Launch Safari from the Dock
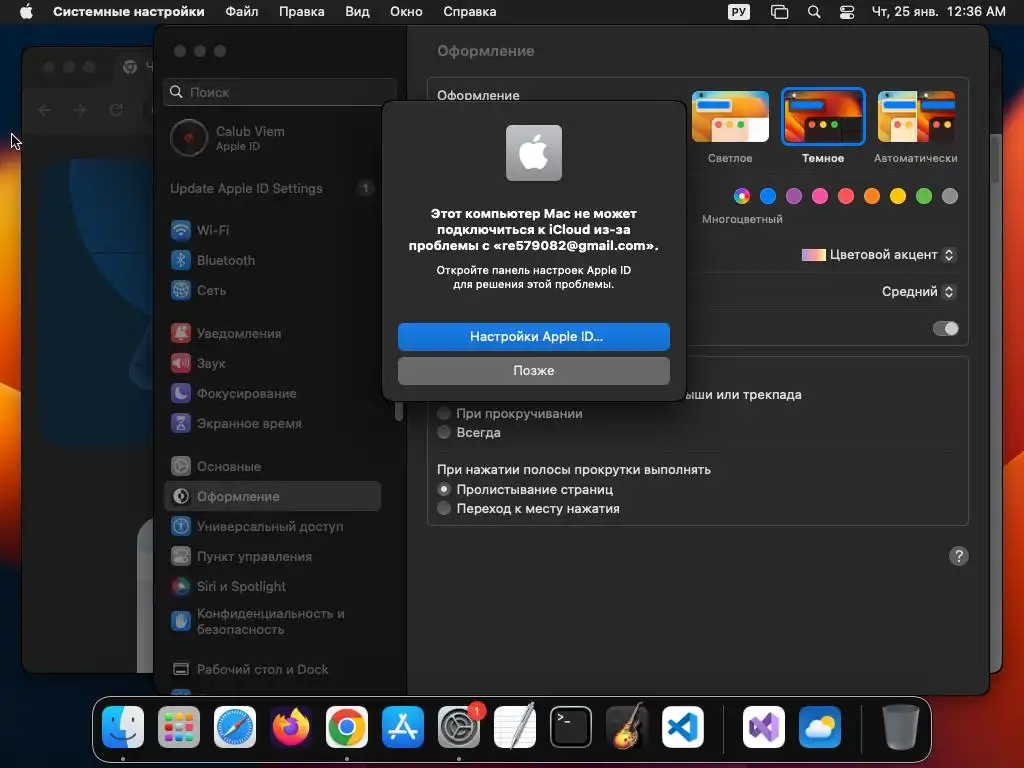Image resolution: width=1024 pixels, height=768 pixels. (x=235, y=727)
